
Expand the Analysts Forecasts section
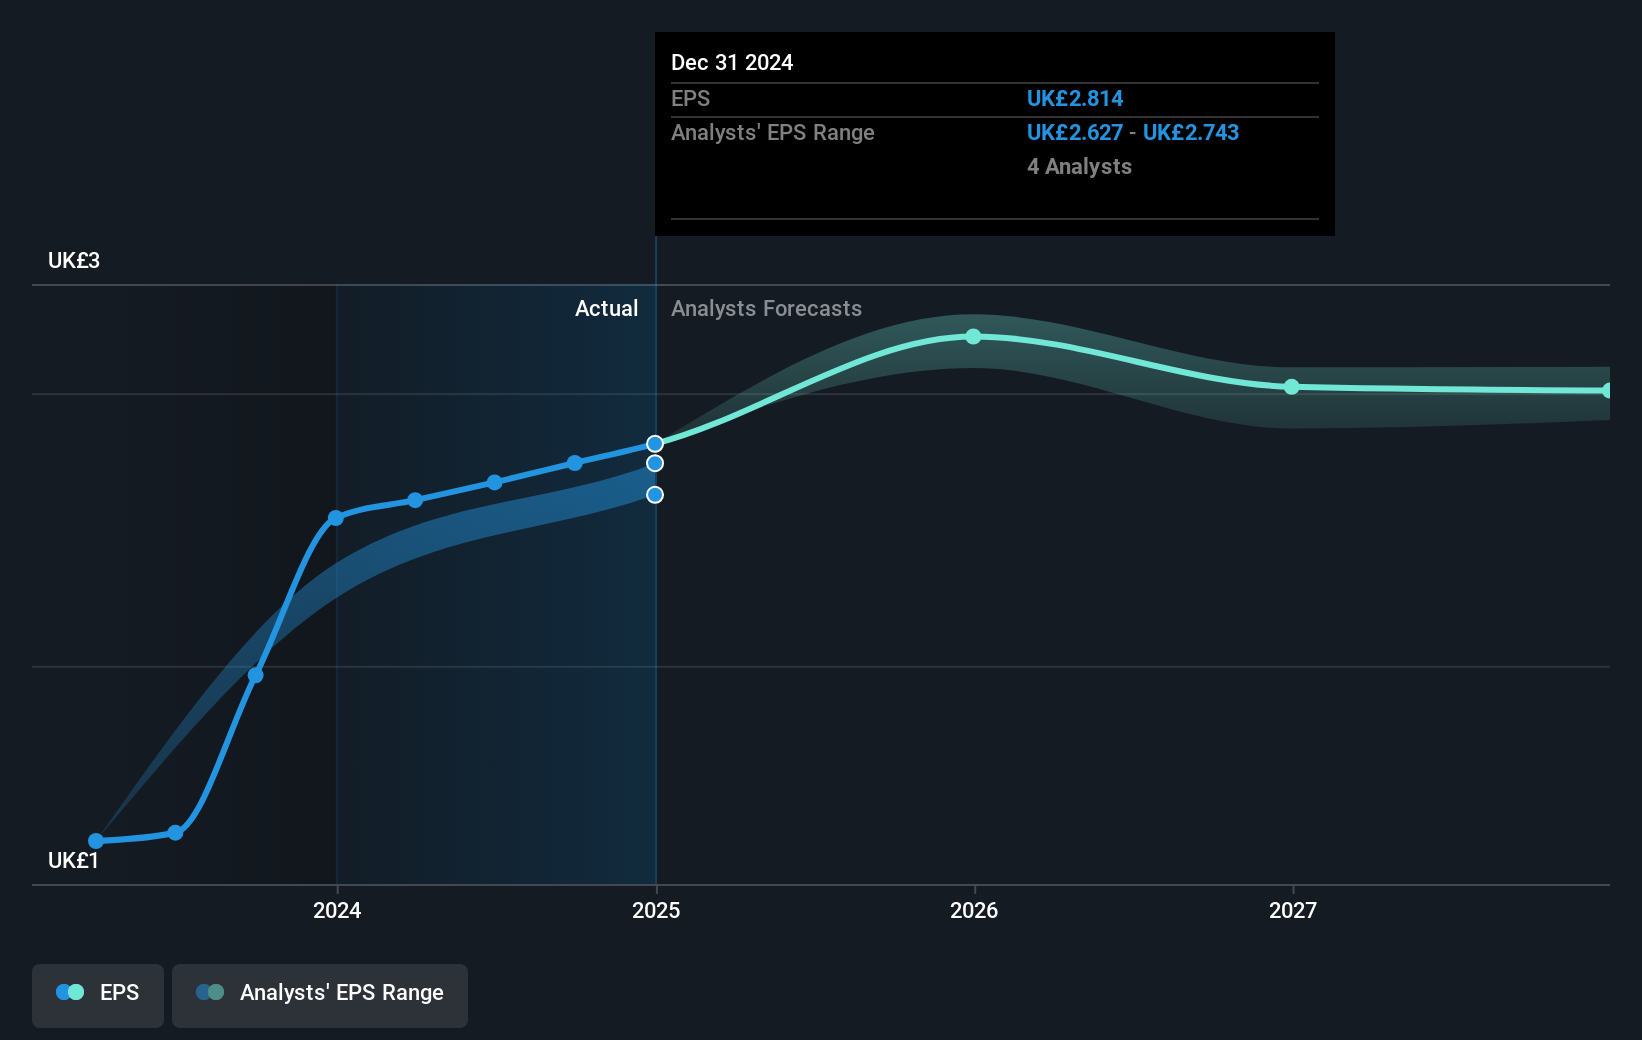pyautogui.click(x=766, y=308)
